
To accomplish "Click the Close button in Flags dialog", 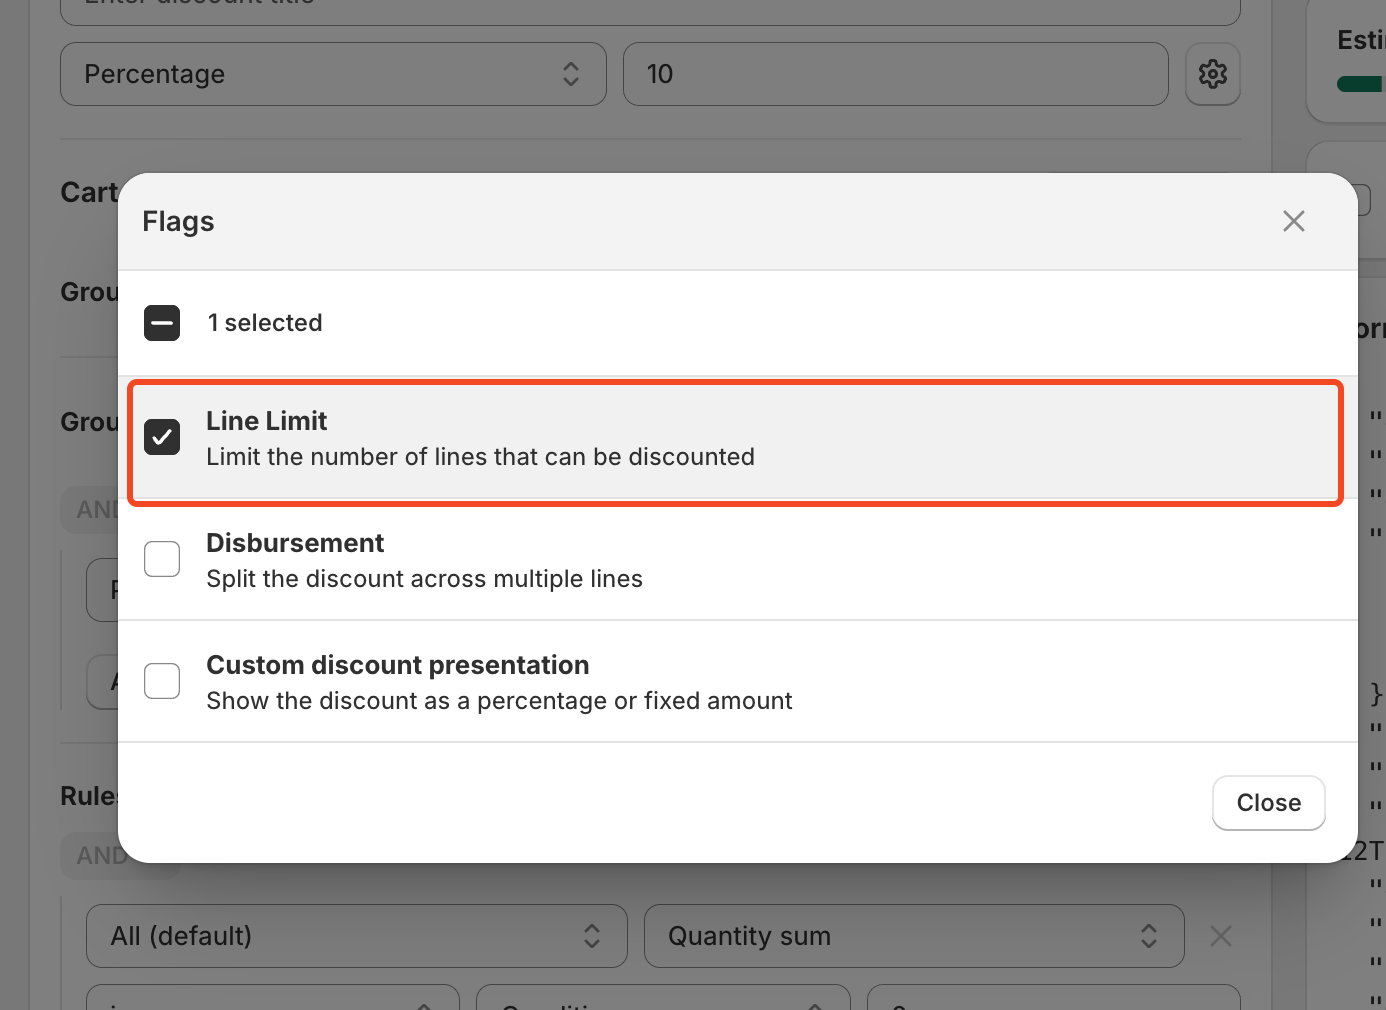I will (x=1268, y=803).
